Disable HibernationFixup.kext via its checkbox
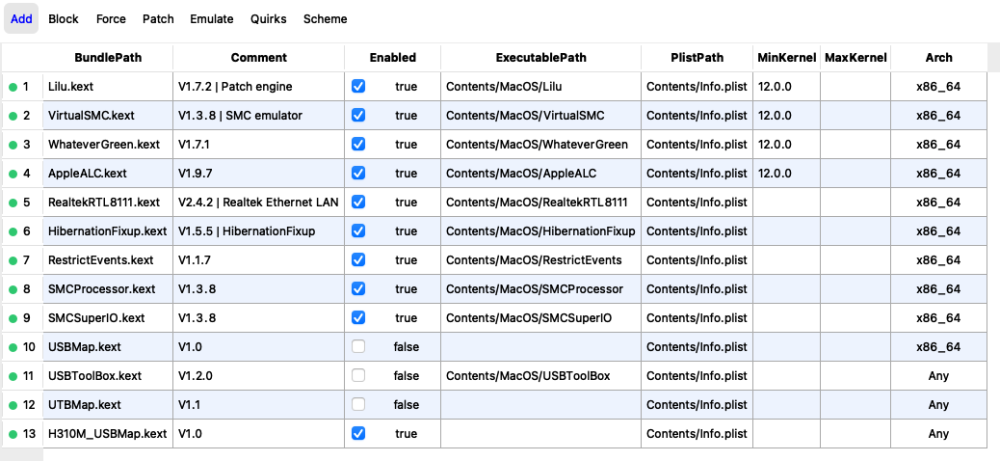The image size is (1000, 461). pos(358,231)
